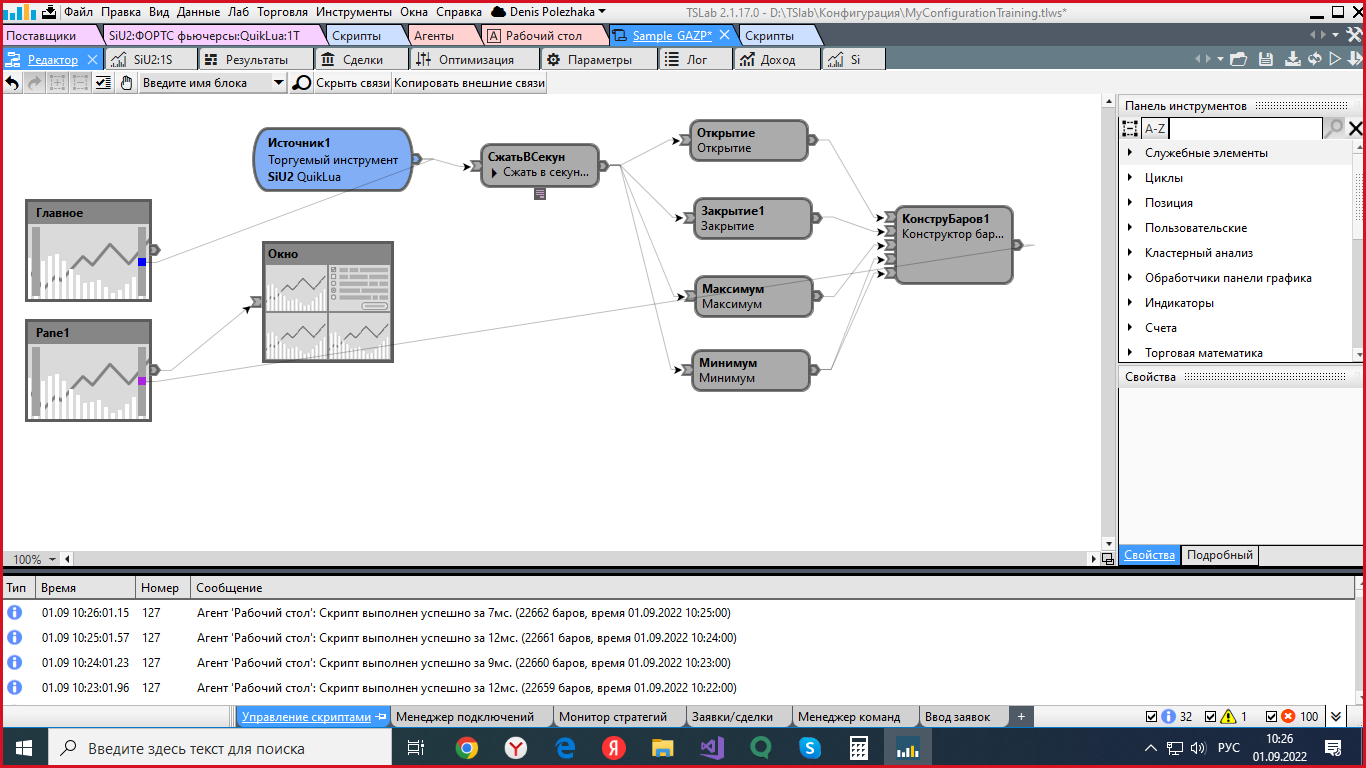Open the Торговля menu
Screen dimensions: 1366x768
[x=282, y=12]
